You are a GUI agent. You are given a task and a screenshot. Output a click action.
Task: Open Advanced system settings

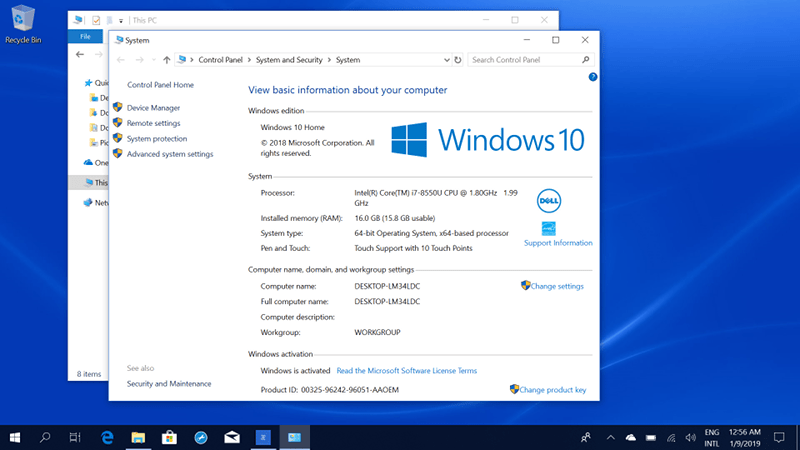(x=170, y=154)
